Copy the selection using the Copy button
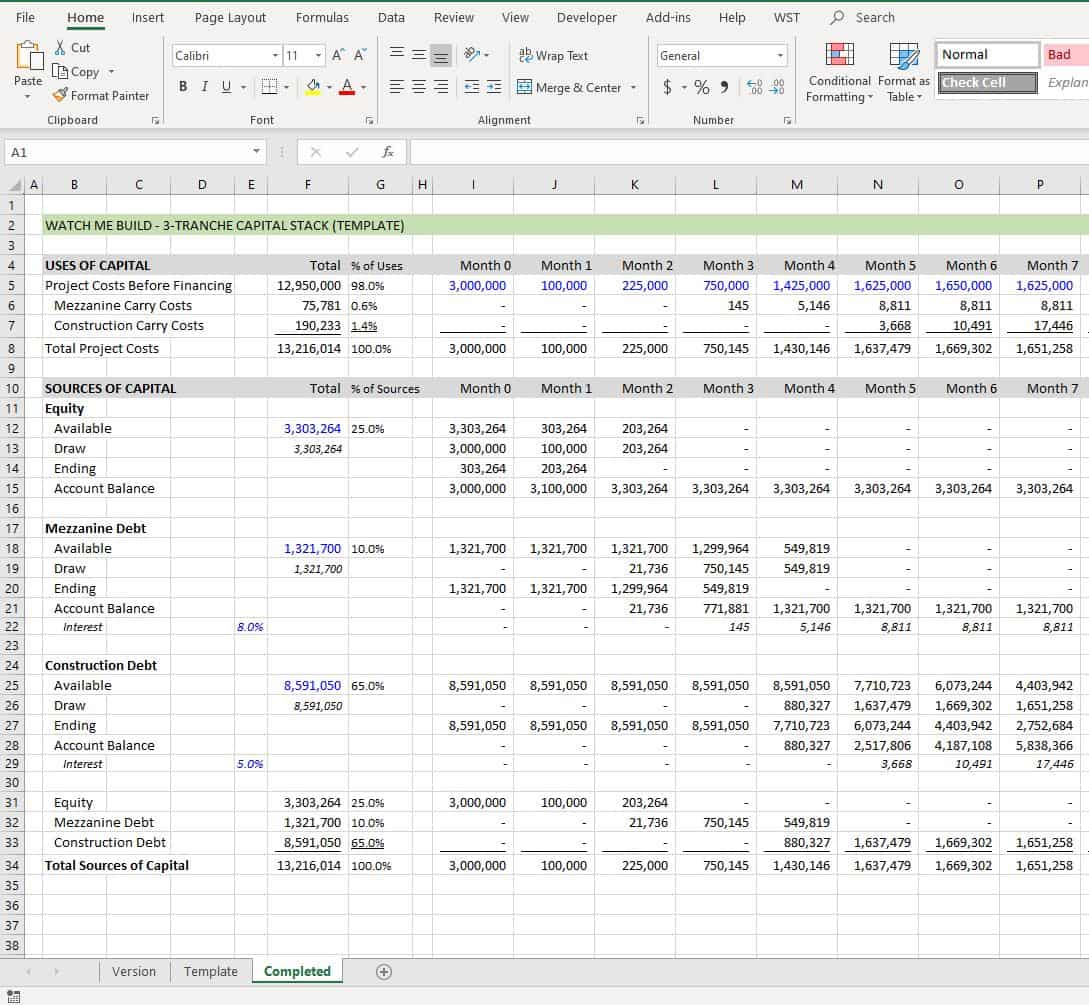 76,72
